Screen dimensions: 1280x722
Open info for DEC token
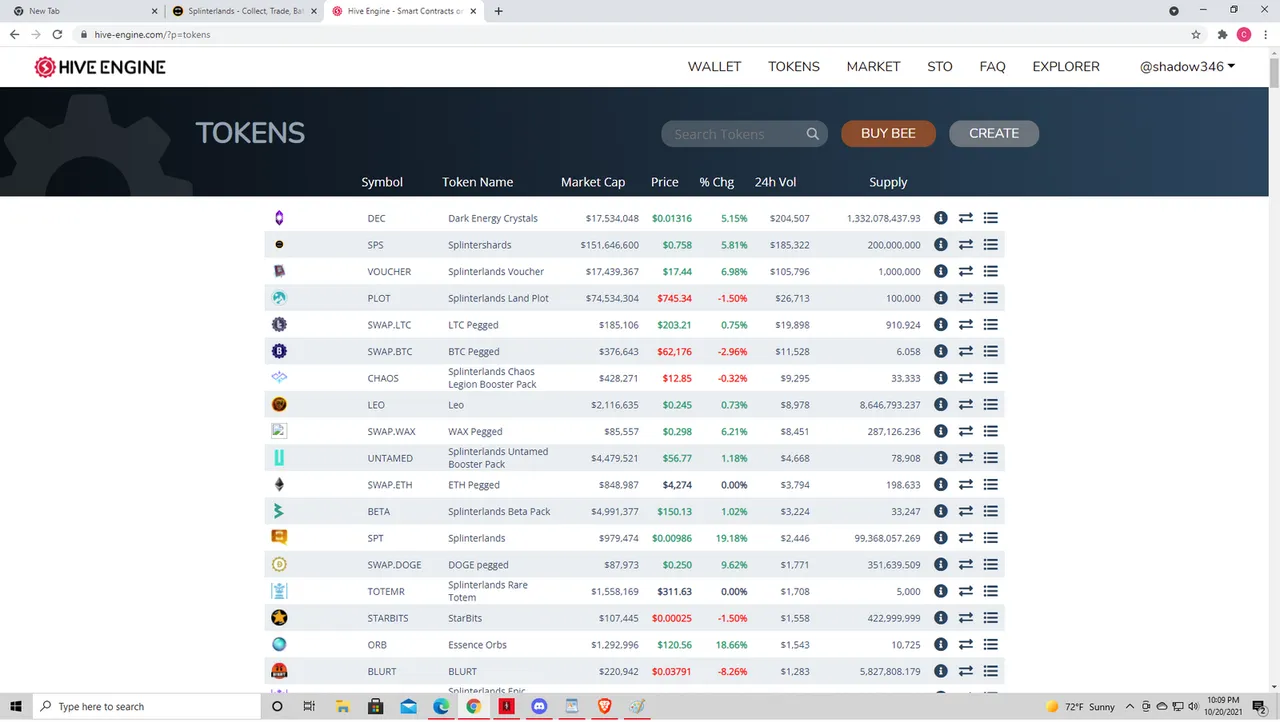pos(941,218)
